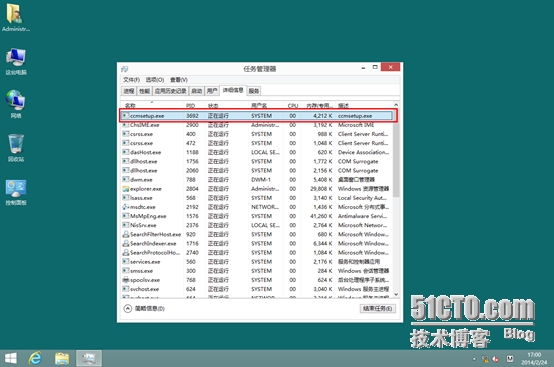The height and width of the screenshot is (367, 554).
Task: Click the scrollbar down arrow
Action: 396,294
